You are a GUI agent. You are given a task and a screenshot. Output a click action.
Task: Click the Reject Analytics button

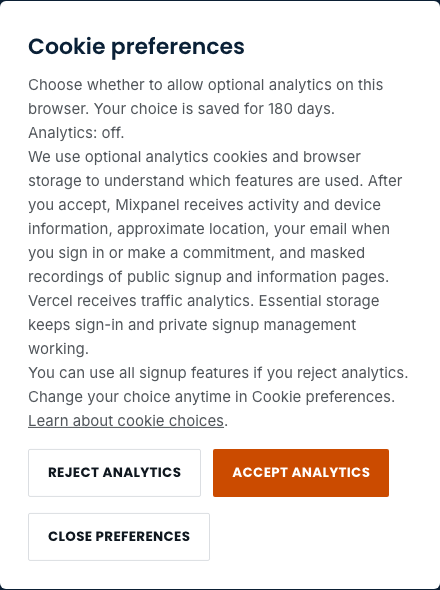(x=114, y=473)
